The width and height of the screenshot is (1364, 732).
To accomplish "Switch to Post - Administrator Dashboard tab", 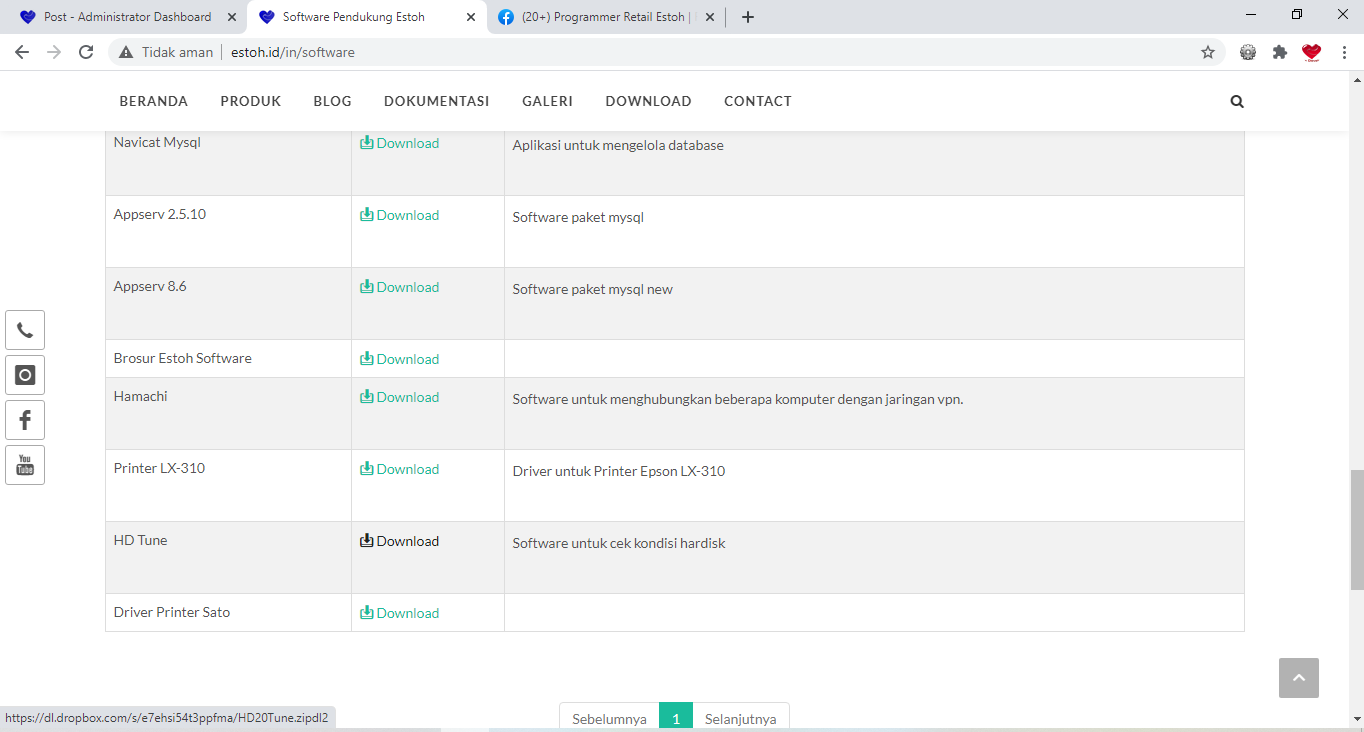I will (x=125, y=17).
